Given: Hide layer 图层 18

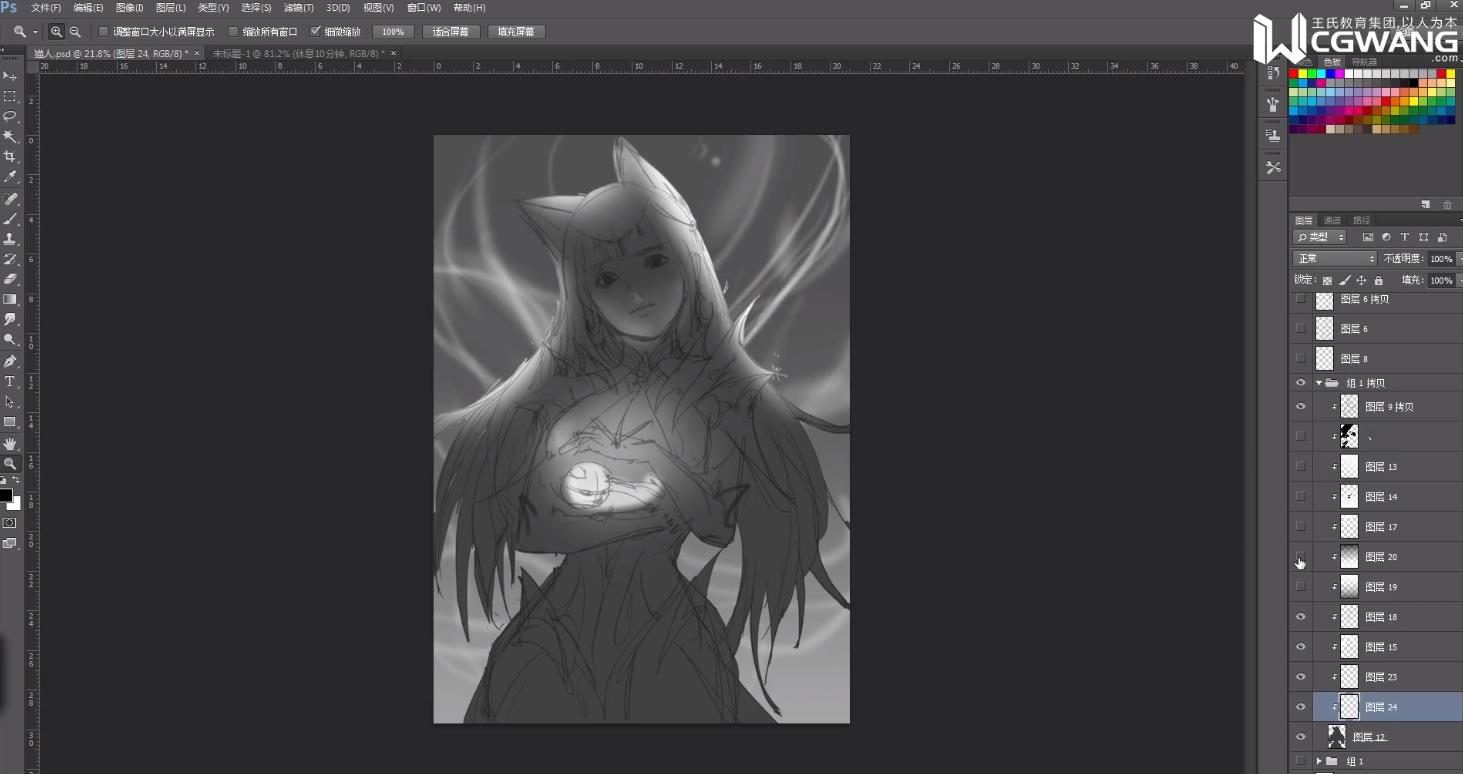Looking at the screenshot, I should tap(1300, 617).
